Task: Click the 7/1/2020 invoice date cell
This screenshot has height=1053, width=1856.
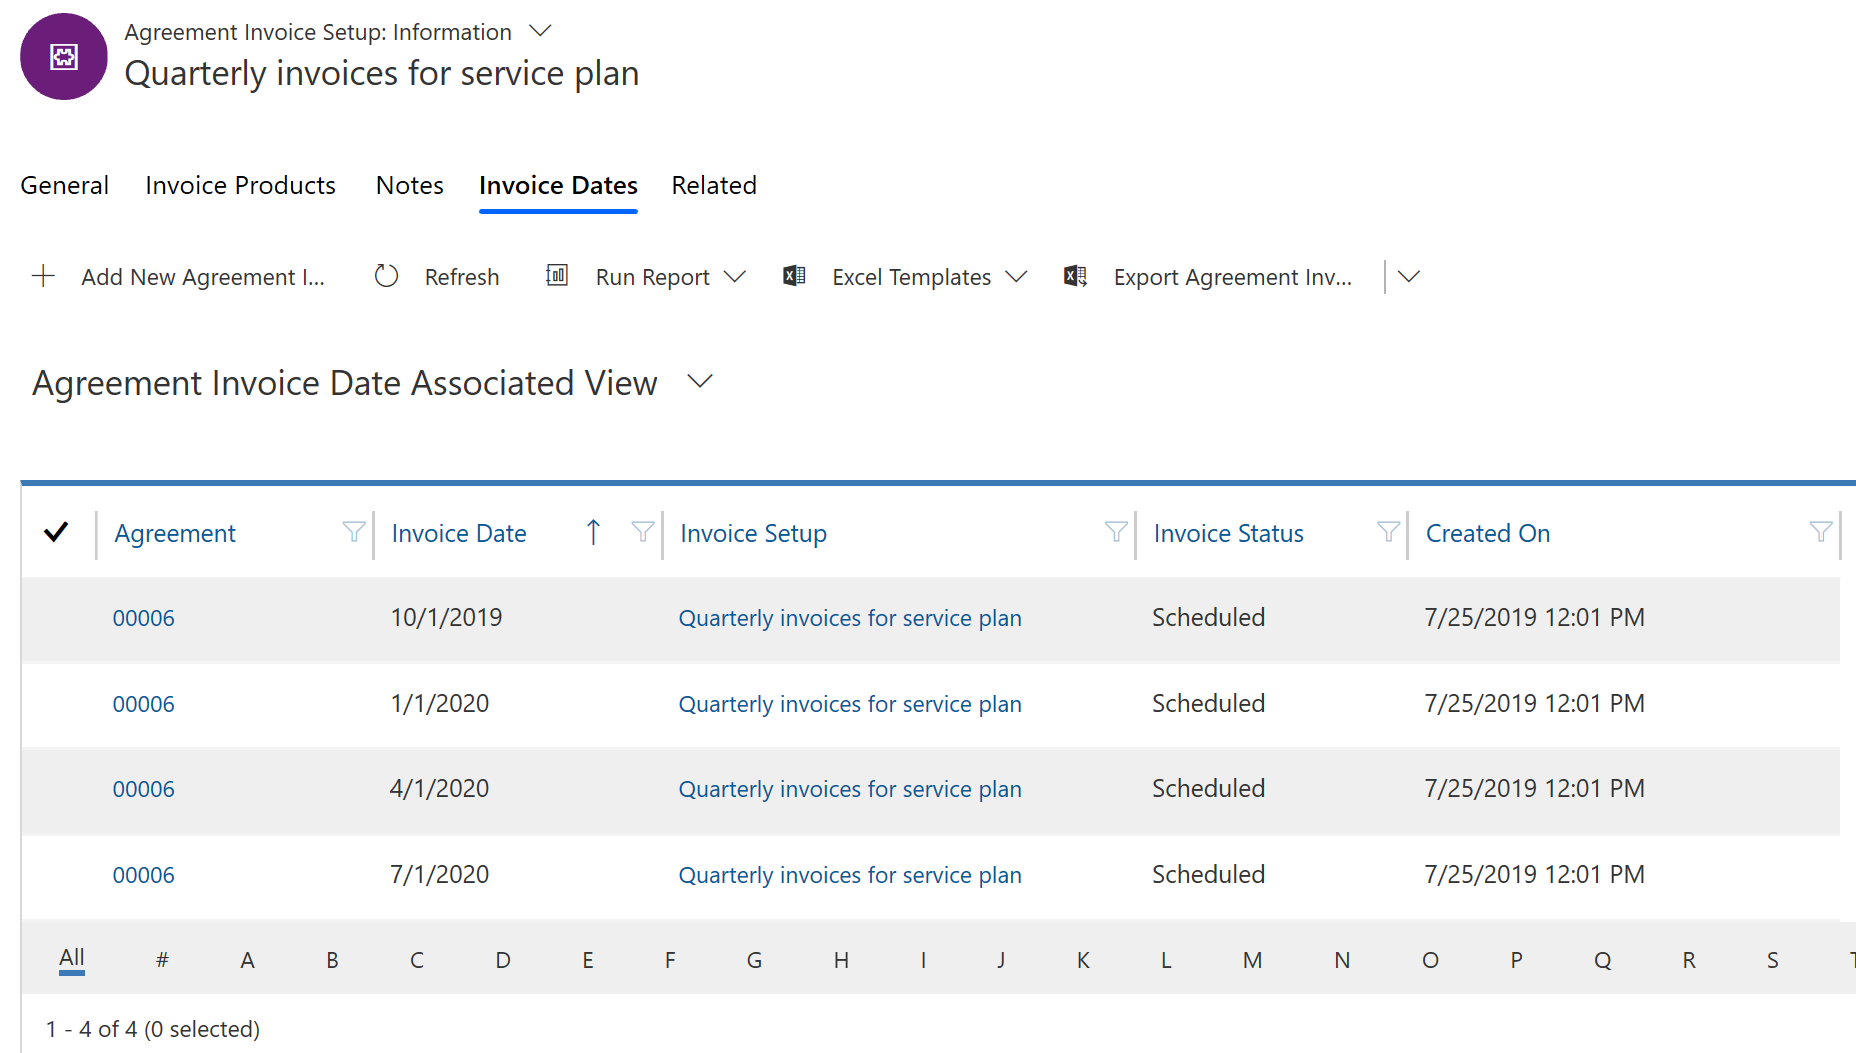Action: [x=440, y=875]
